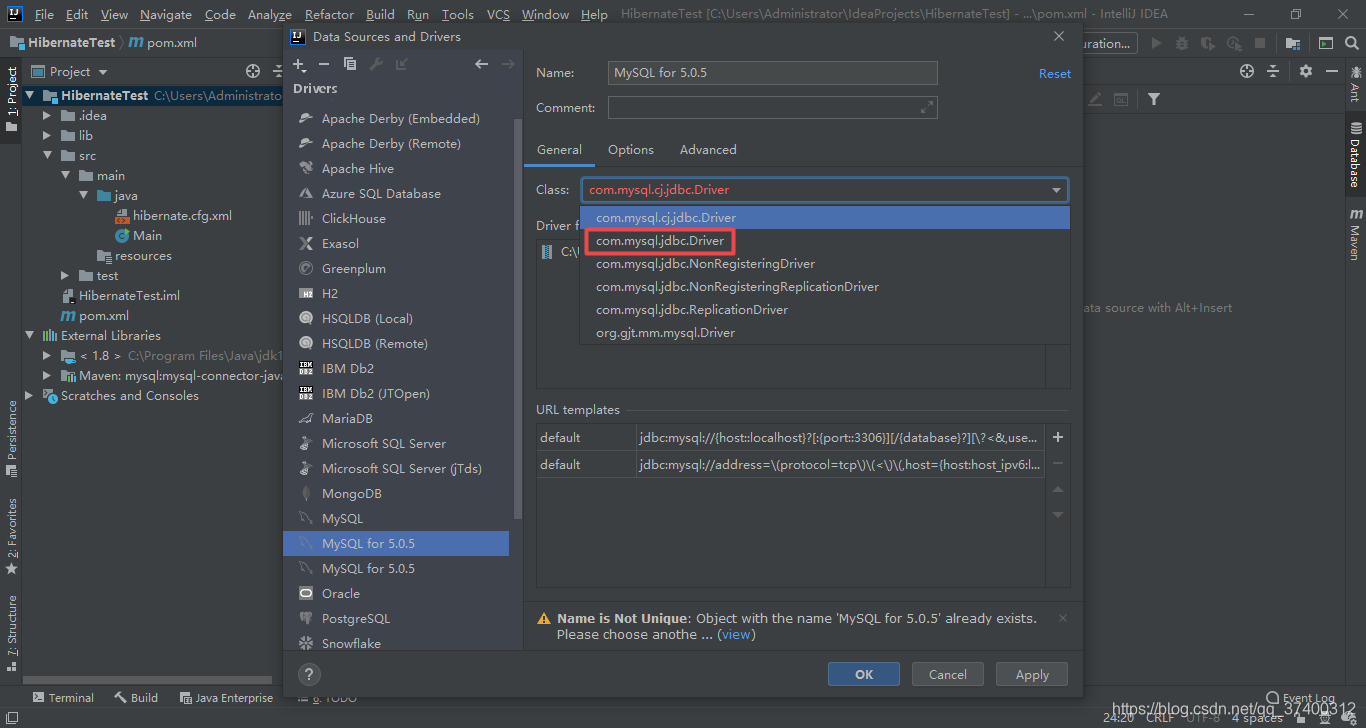
Task: Open the VCS menu
Action: click(x=498, y=14)
